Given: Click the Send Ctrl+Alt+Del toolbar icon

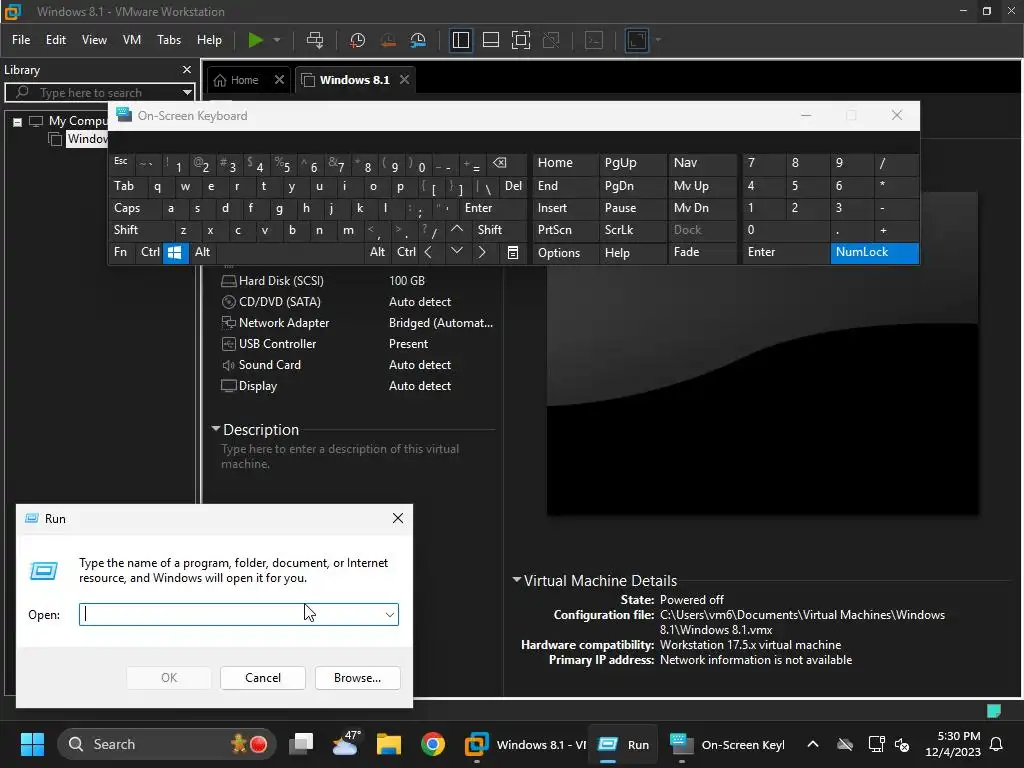Looking at the screenshot, I should (x=315, y=40).
